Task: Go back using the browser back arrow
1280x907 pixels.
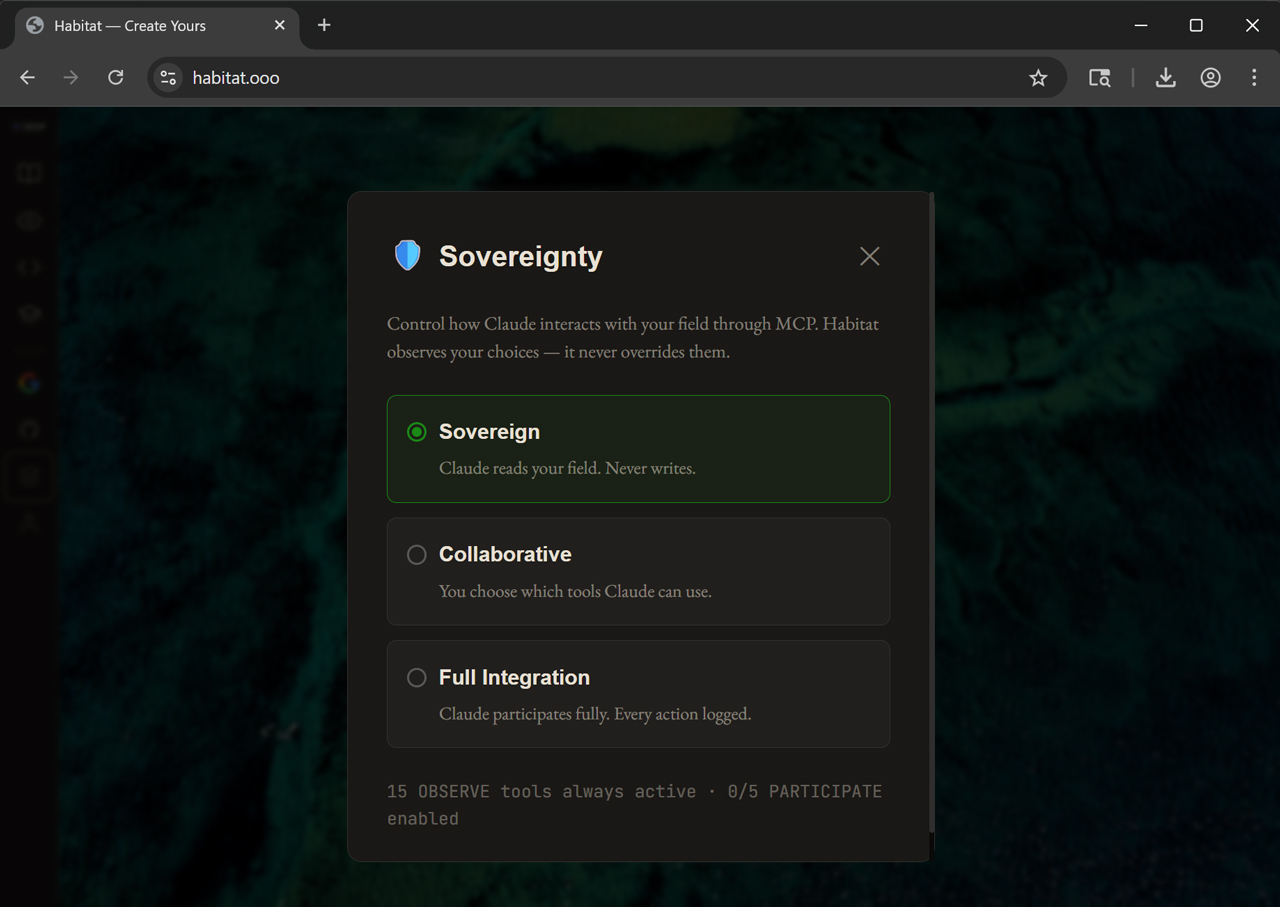Action: (x=27, y=78)
